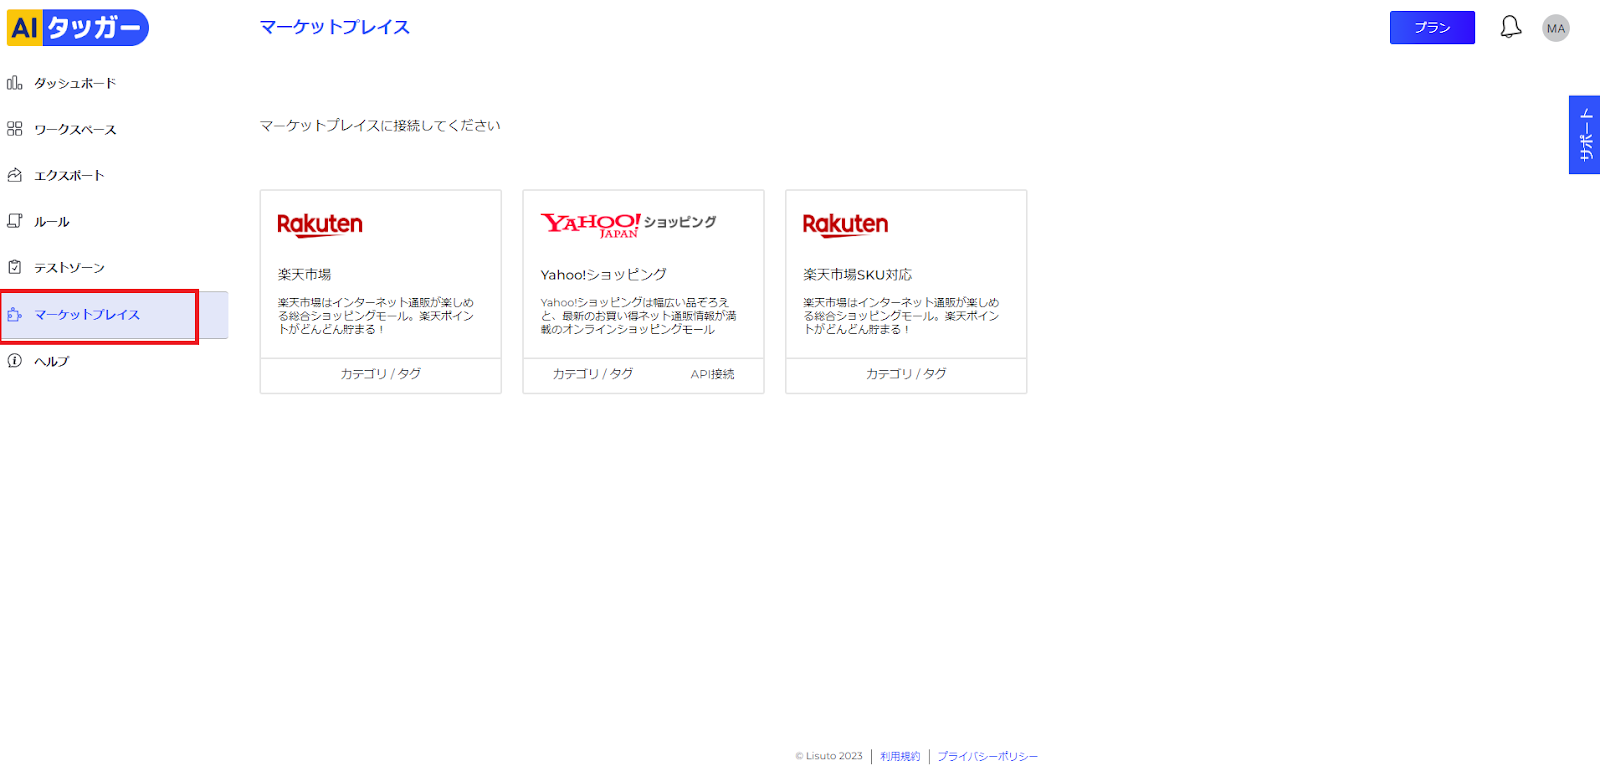Click the 楽天市場SKU対応 card title
Image resolution: width=1600 pixels, height=766 pixels.
[x=857, y=274]
